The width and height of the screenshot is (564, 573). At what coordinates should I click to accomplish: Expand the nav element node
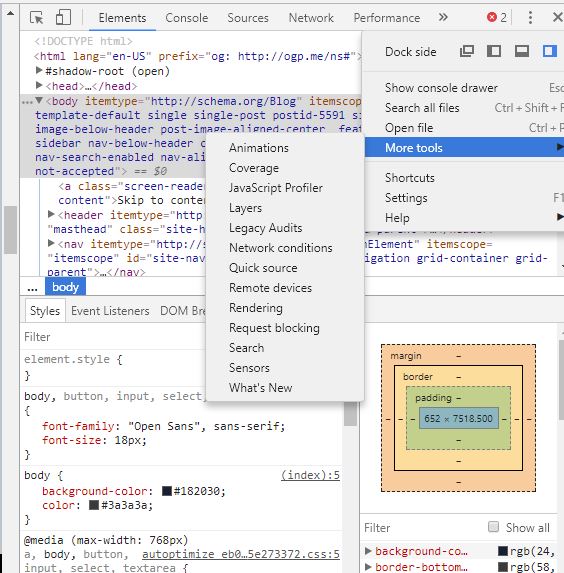coord(51,243)
